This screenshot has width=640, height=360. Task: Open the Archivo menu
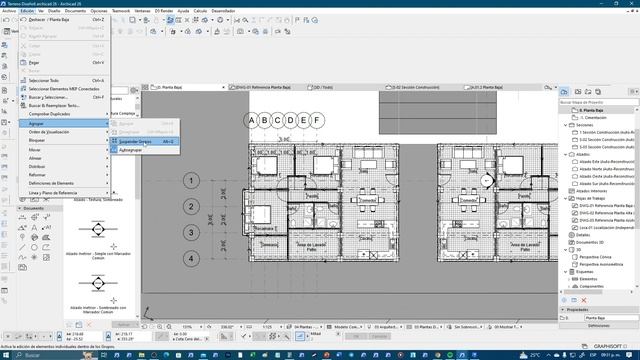(9, 11)
